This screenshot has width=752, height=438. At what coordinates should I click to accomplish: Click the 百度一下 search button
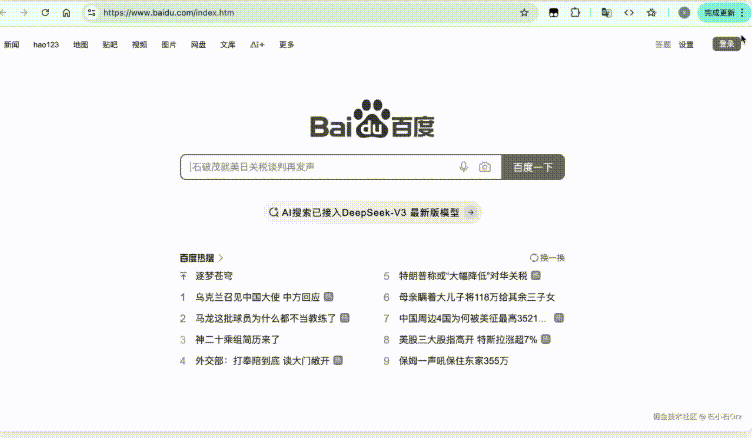[x=533, y=167]
